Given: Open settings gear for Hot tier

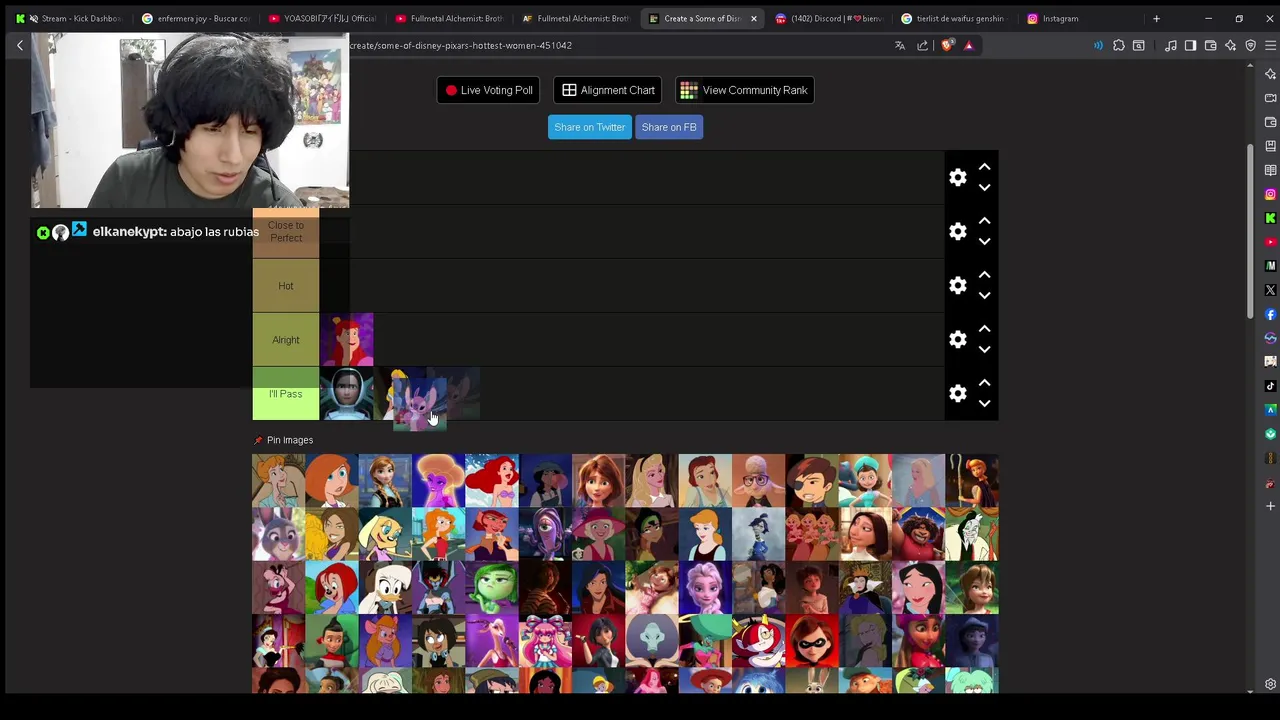Looking at the screenshot, I should tap(958, 286).
